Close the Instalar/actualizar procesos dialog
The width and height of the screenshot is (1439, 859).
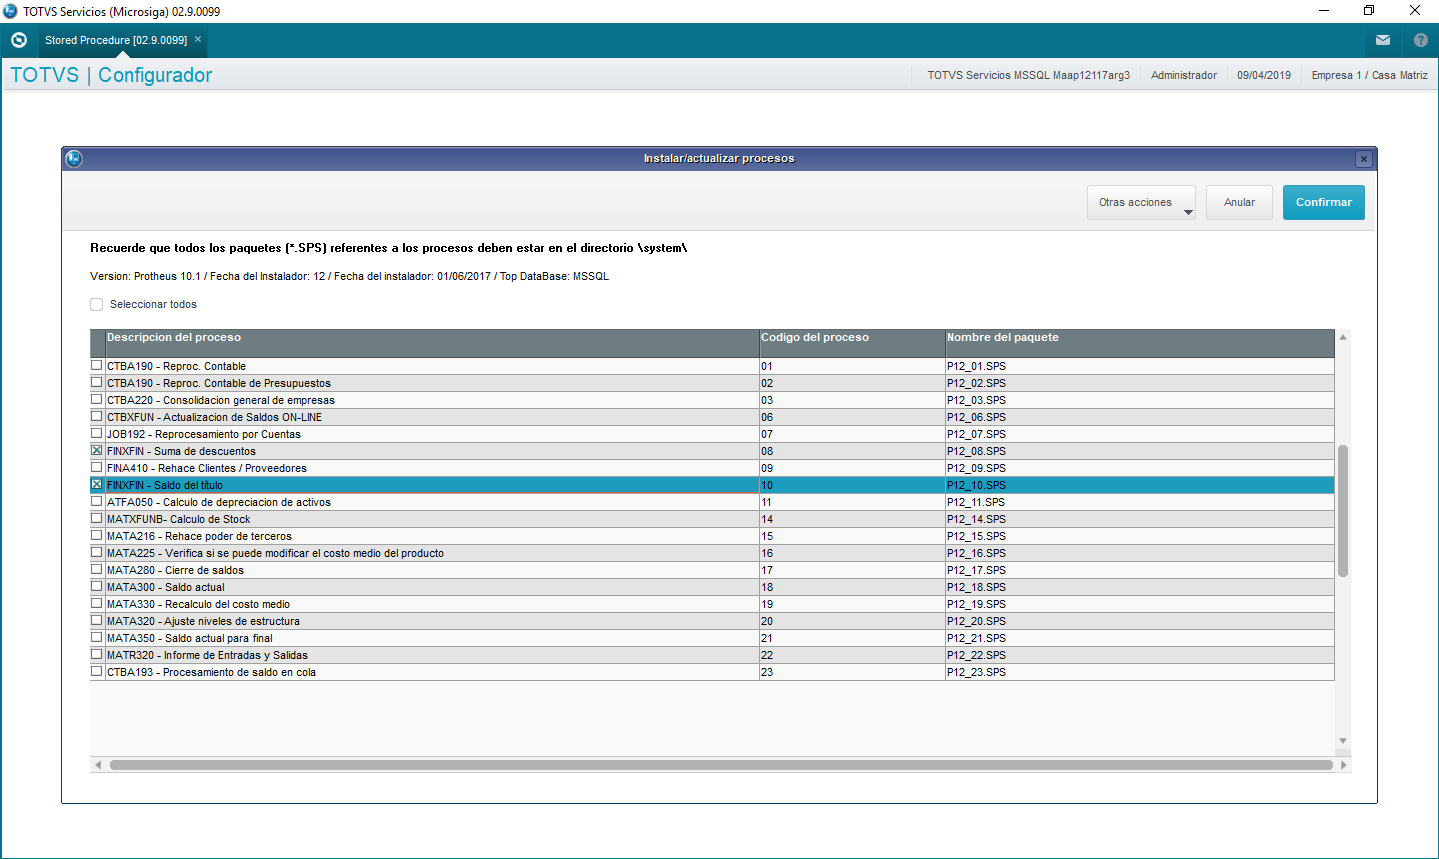click(x=1363, y=159)
